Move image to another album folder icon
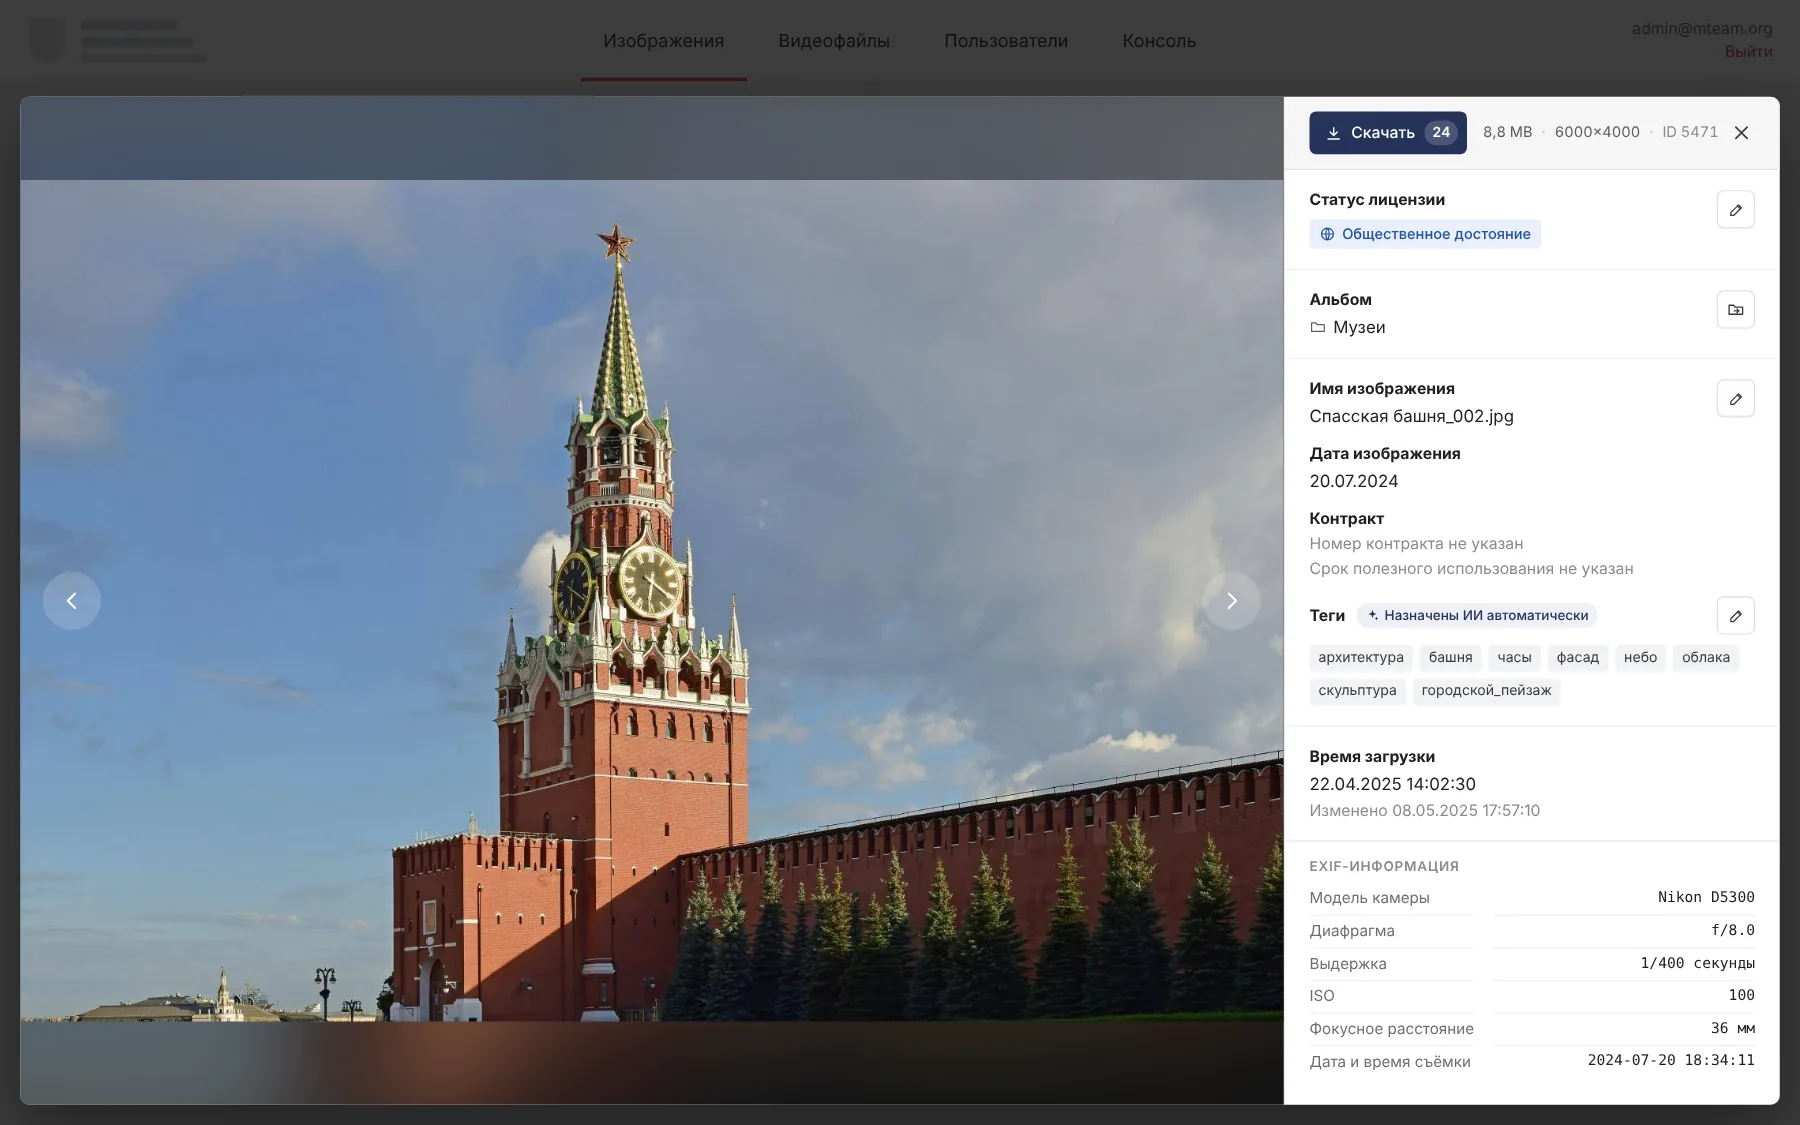This screenshot has height=1125, width=1800. [1735, 310]
